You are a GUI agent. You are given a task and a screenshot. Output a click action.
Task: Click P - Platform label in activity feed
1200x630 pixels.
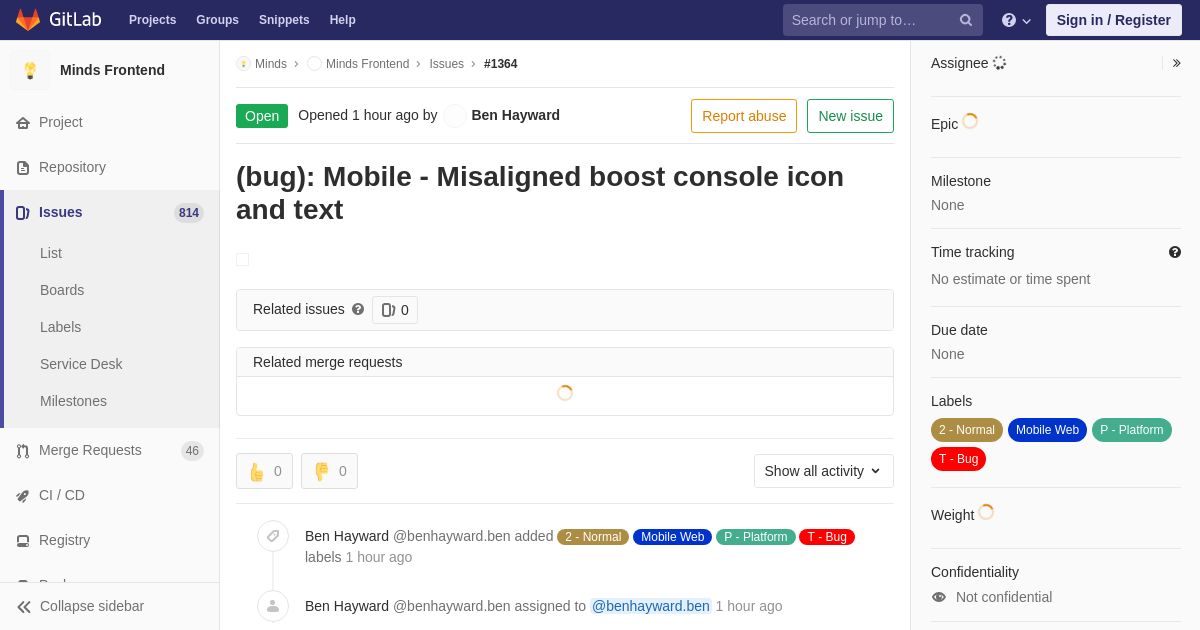tap(756, 537)
